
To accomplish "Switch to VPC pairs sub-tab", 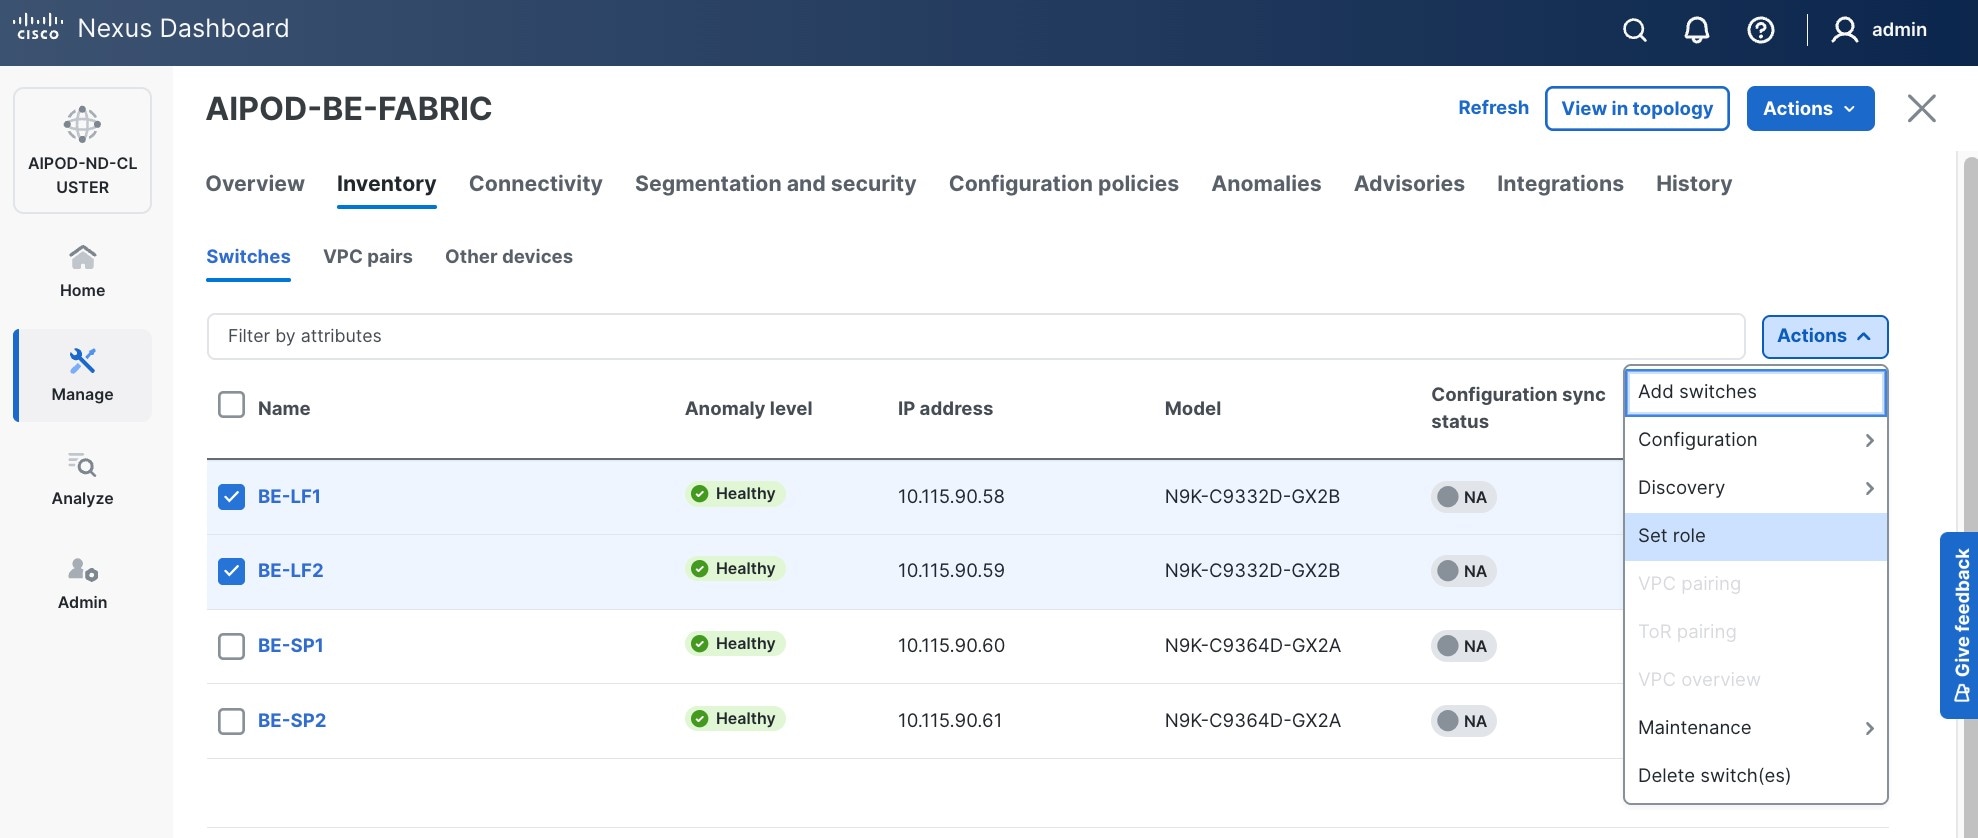I will tap(368, 257).
